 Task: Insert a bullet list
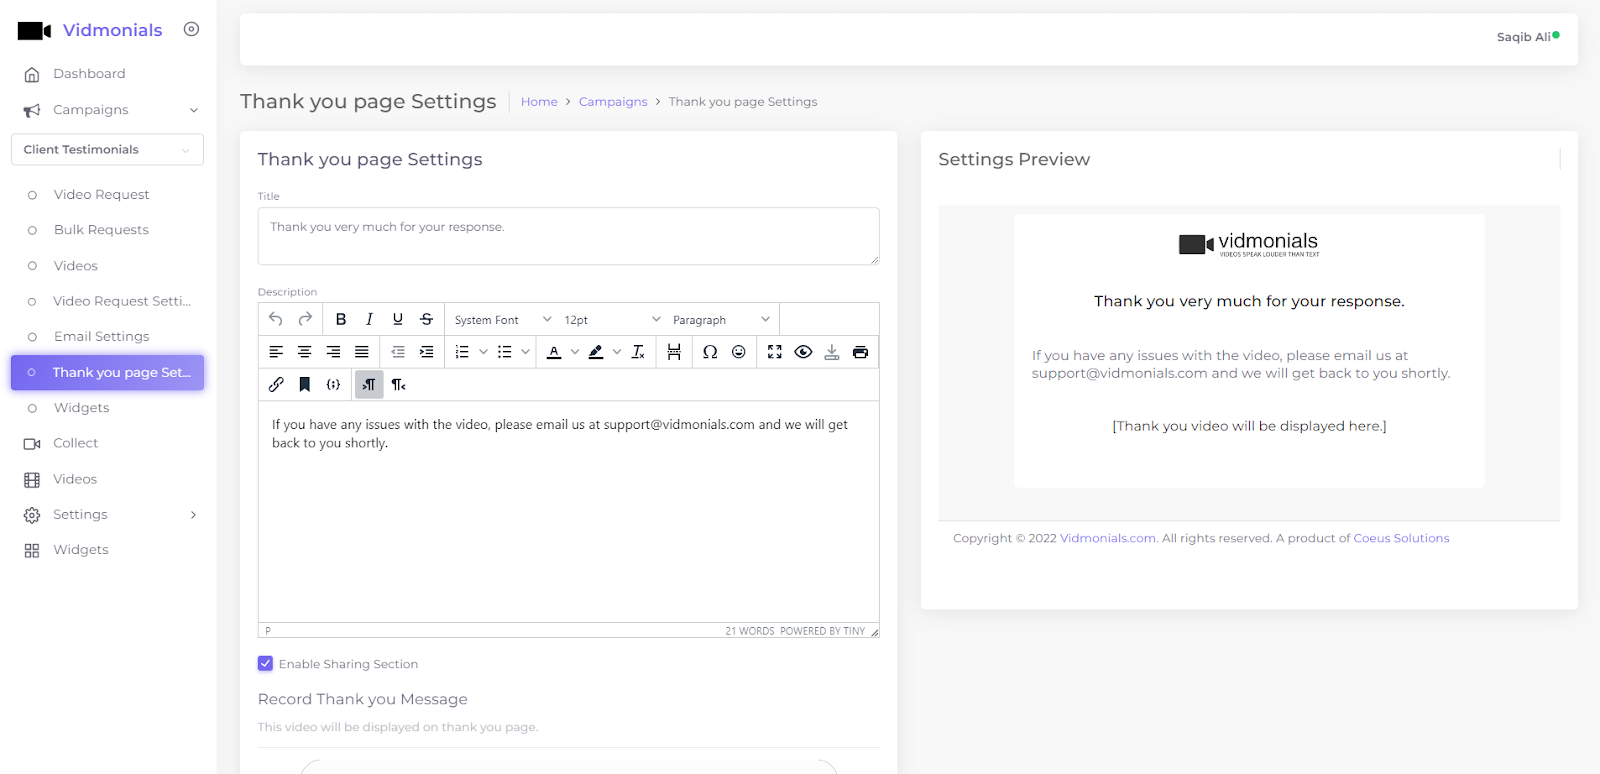coord(505,352)
